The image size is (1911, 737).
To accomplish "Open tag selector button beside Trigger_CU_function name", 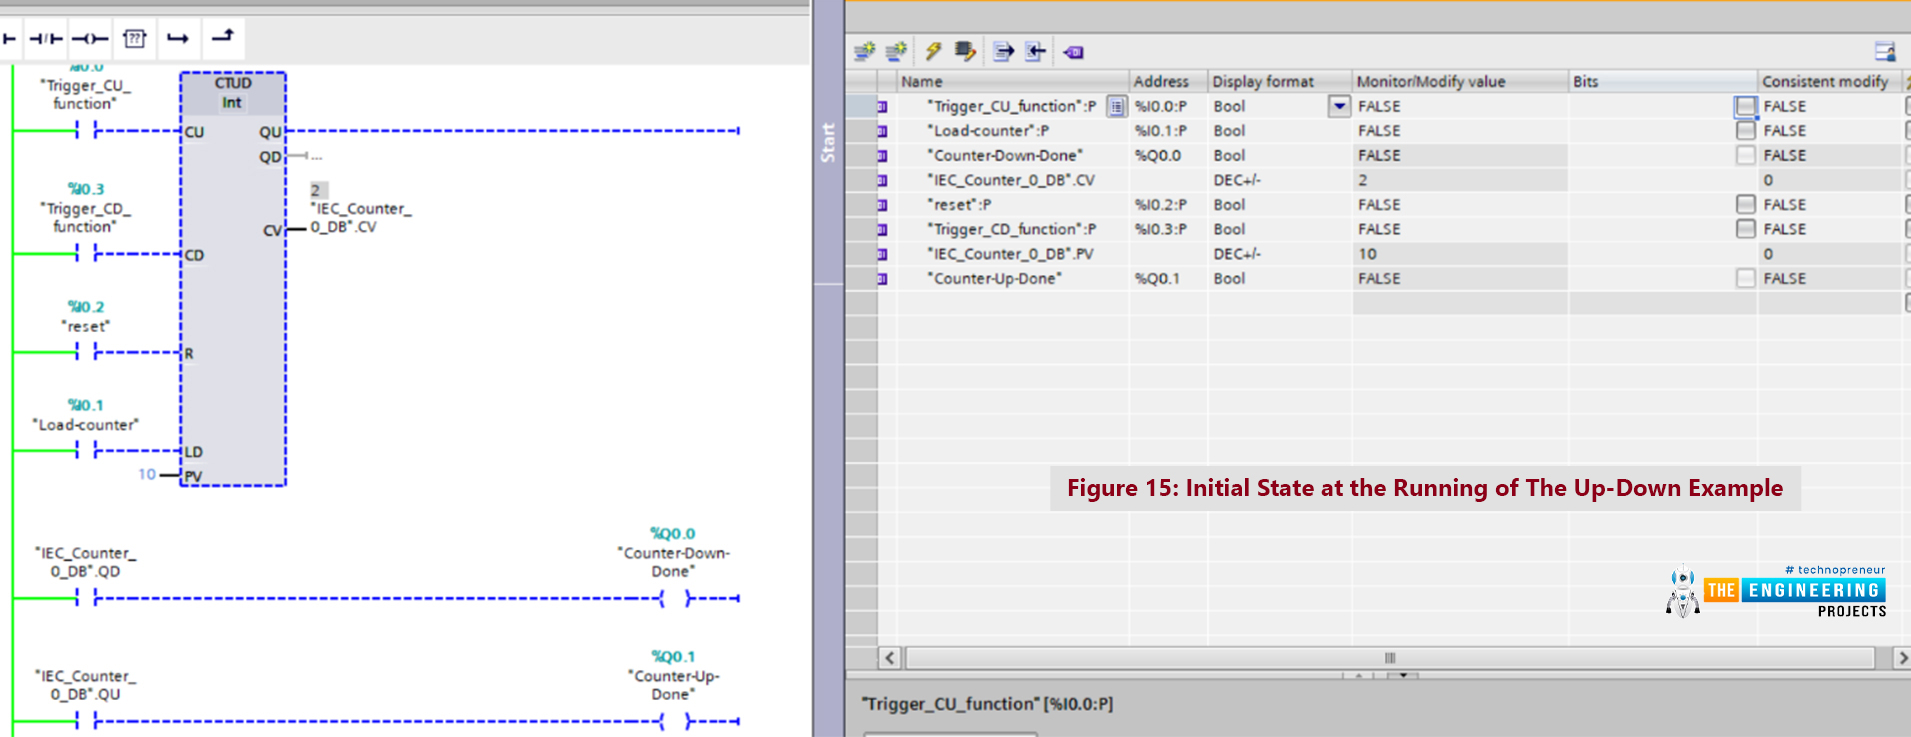I will pyautogui.click(x=1116, y=106).
